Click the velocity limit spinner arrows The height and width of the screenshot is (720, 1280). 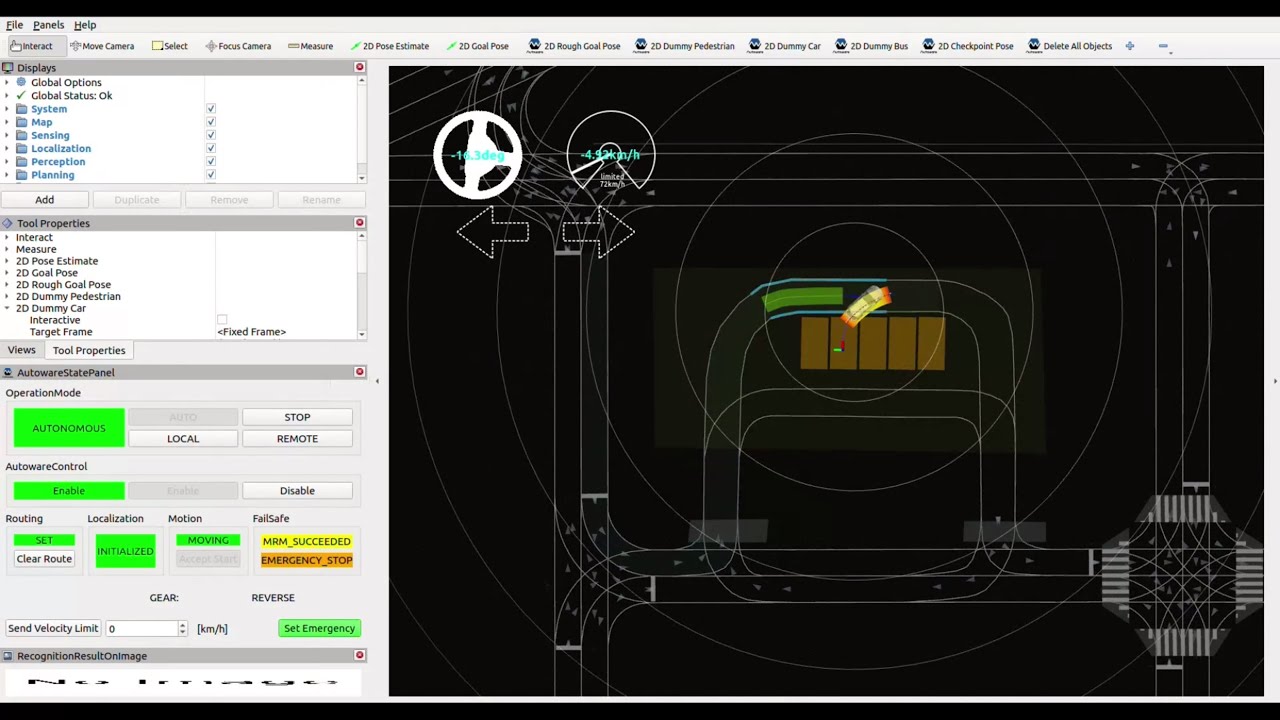[x=182, y=628]
